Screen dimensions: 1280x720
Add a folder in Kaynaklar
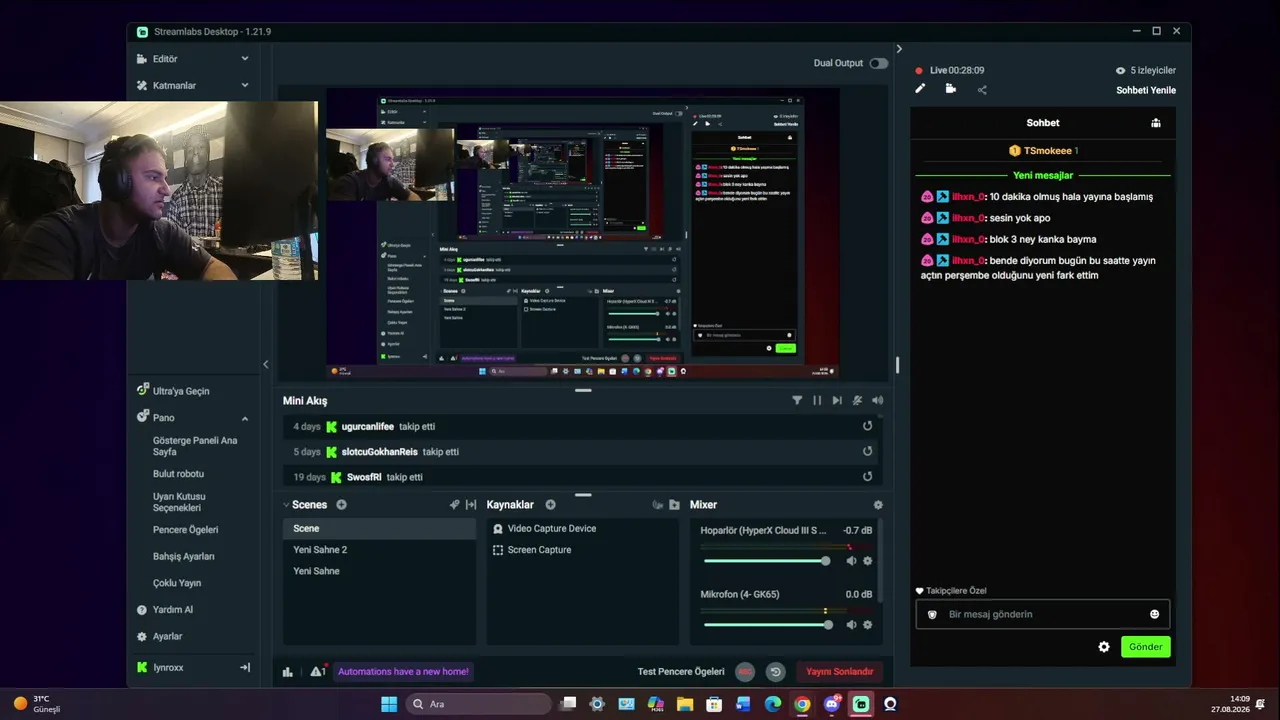tap(674, 505)
